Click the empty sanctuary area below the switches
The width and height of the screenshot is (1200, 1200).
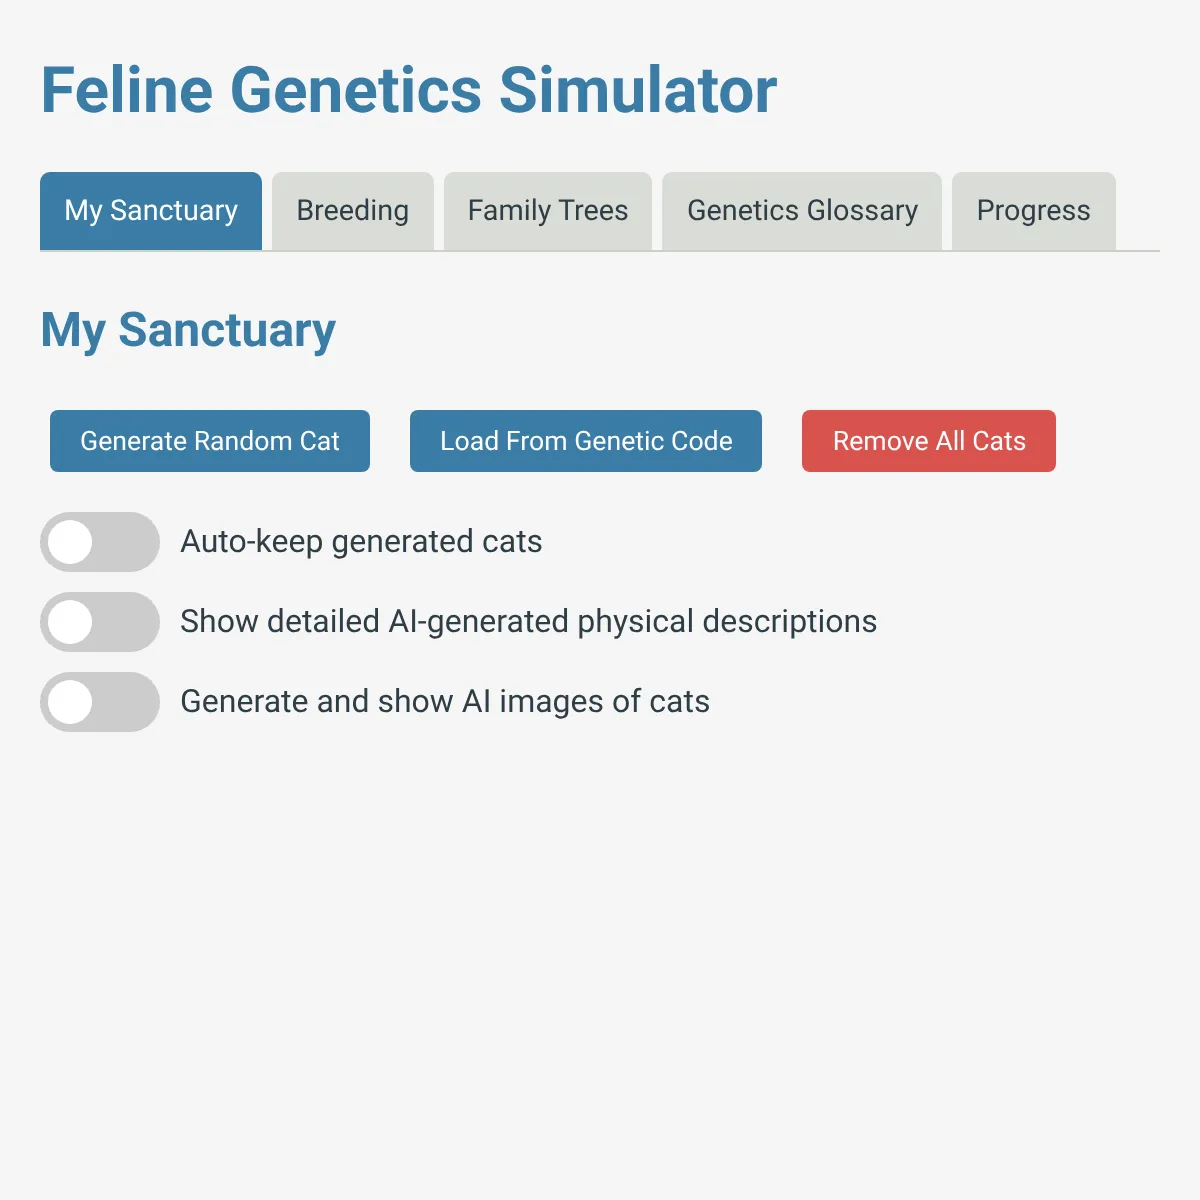point(600,950)
